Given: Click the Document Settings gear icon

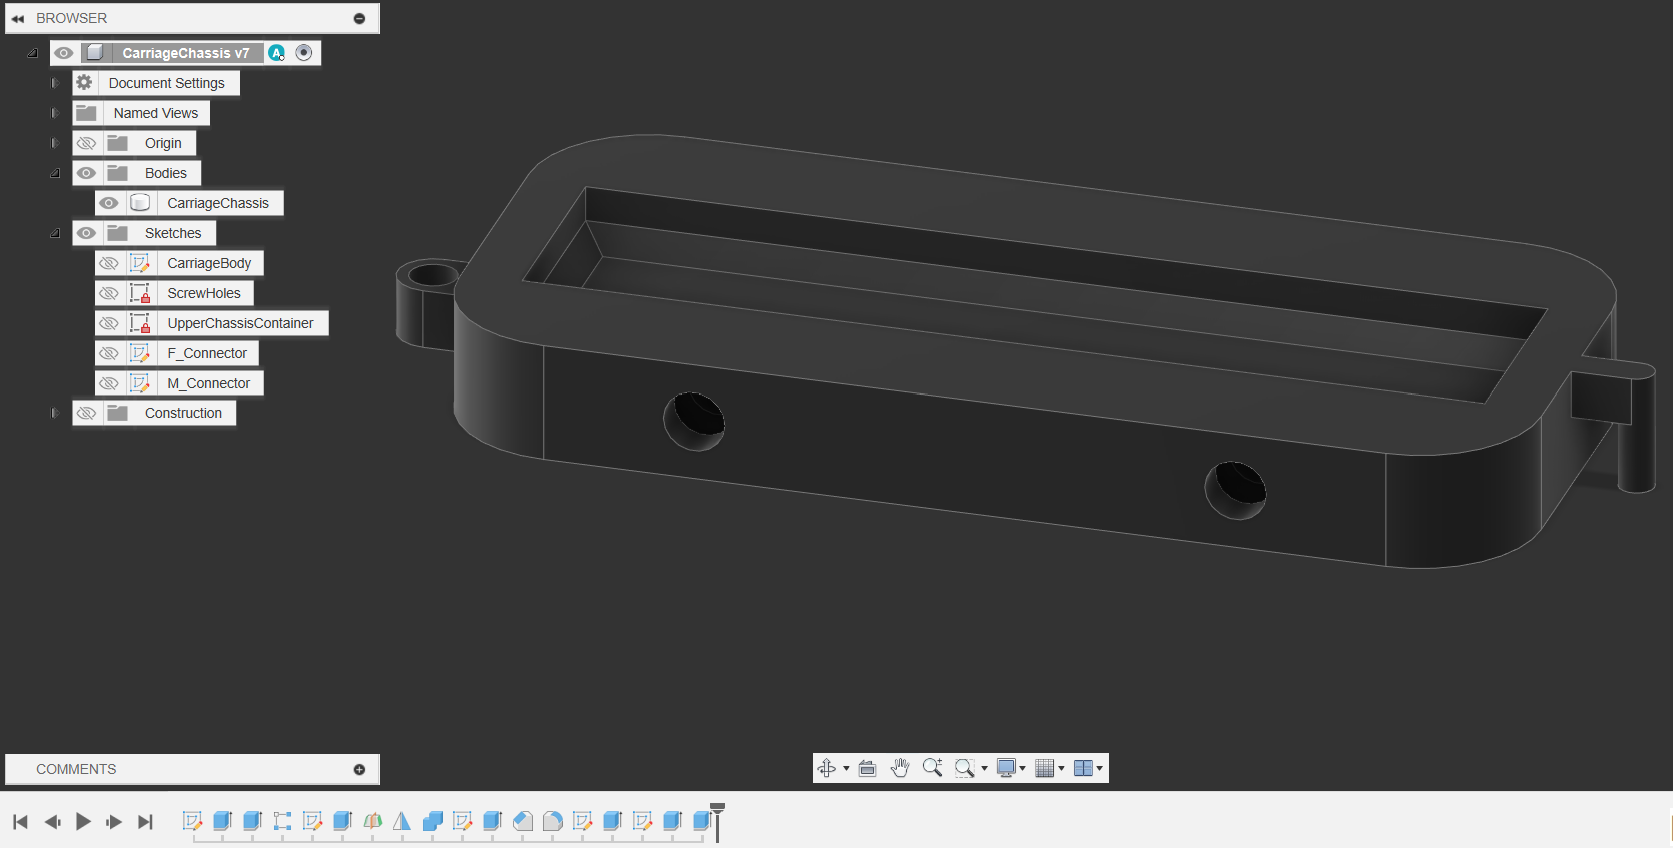Looking at the screenshot, I should click(x=84, y=83).
